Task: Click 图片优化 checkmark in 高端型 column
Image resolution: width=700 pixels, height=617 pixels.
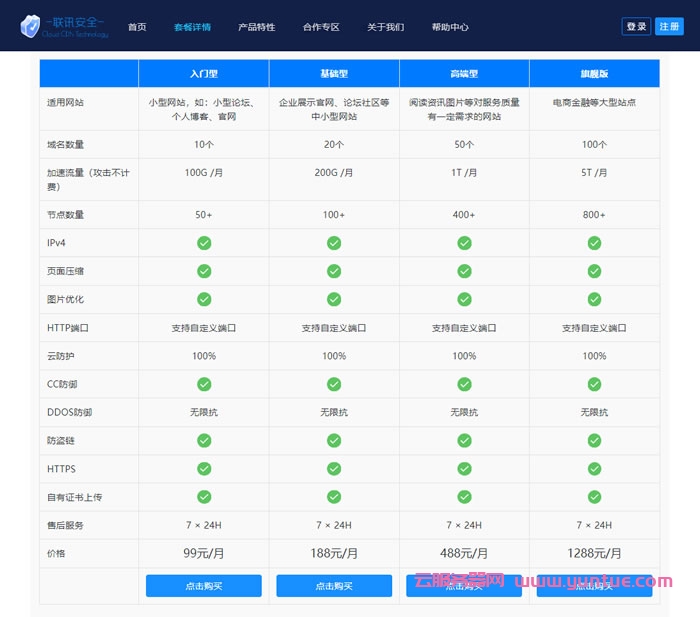Action: [x=464, y=299]
